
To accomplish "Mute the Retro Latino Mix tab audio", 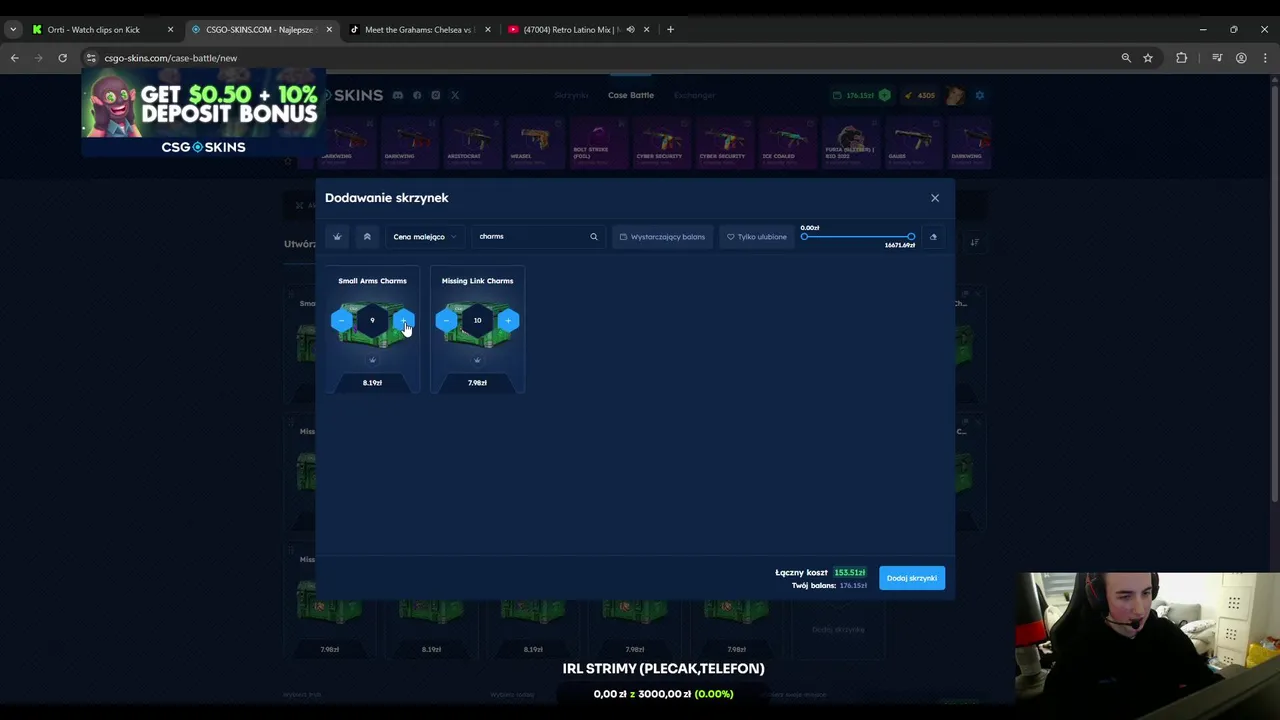I will point(630,29).
